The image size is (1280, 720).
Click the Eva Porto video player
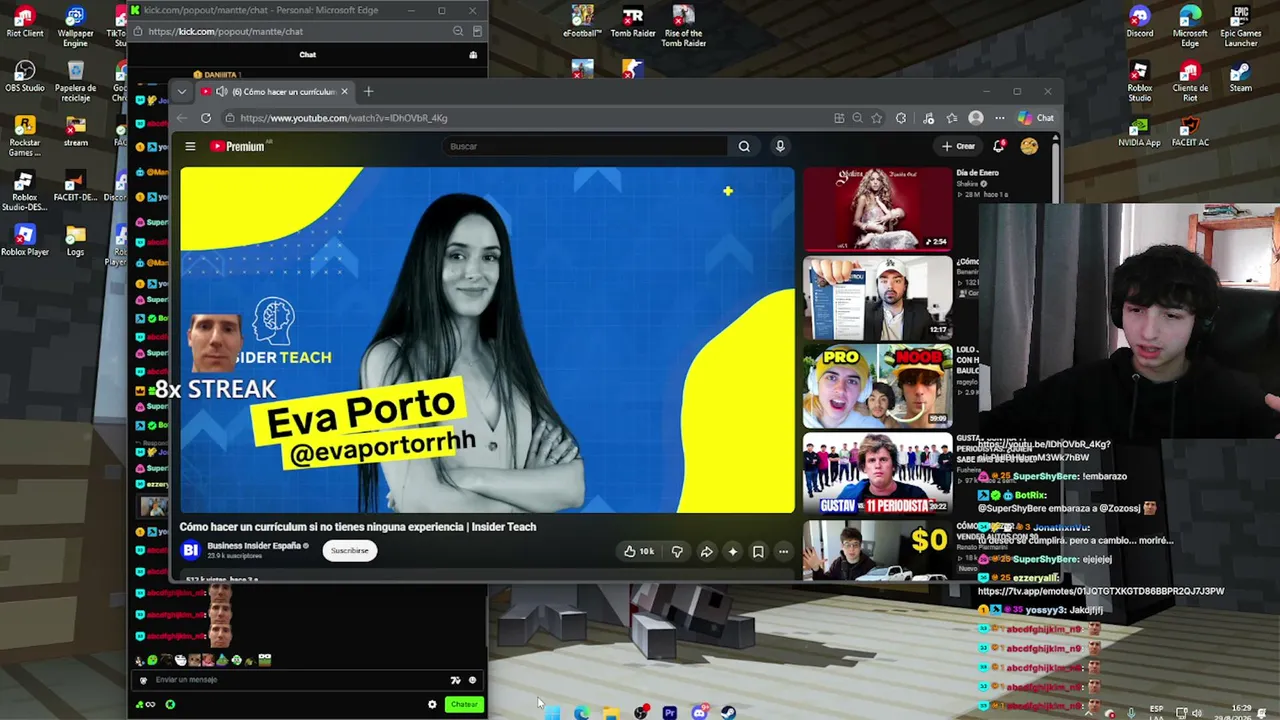pos(488,340)
